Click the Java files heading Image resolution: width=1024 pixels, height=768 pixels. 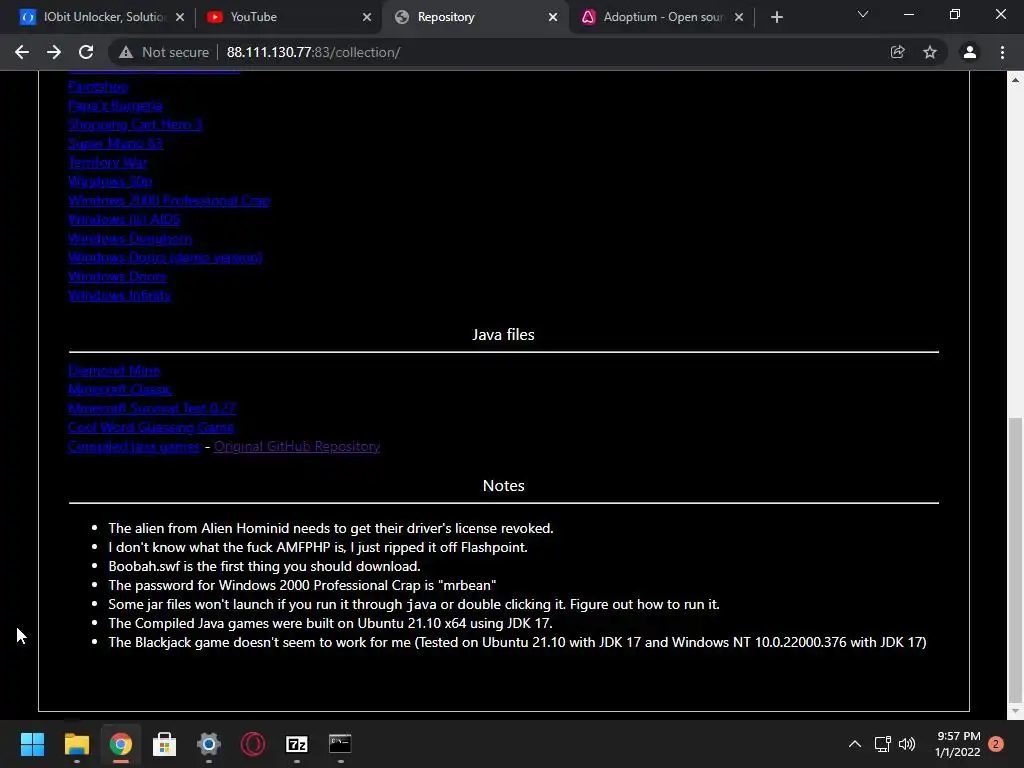[504, 334]
